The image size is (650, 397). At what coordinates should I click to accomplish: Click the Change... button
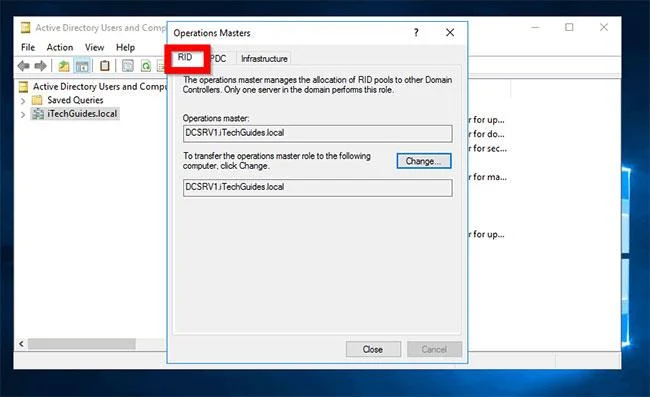point(424,161)
